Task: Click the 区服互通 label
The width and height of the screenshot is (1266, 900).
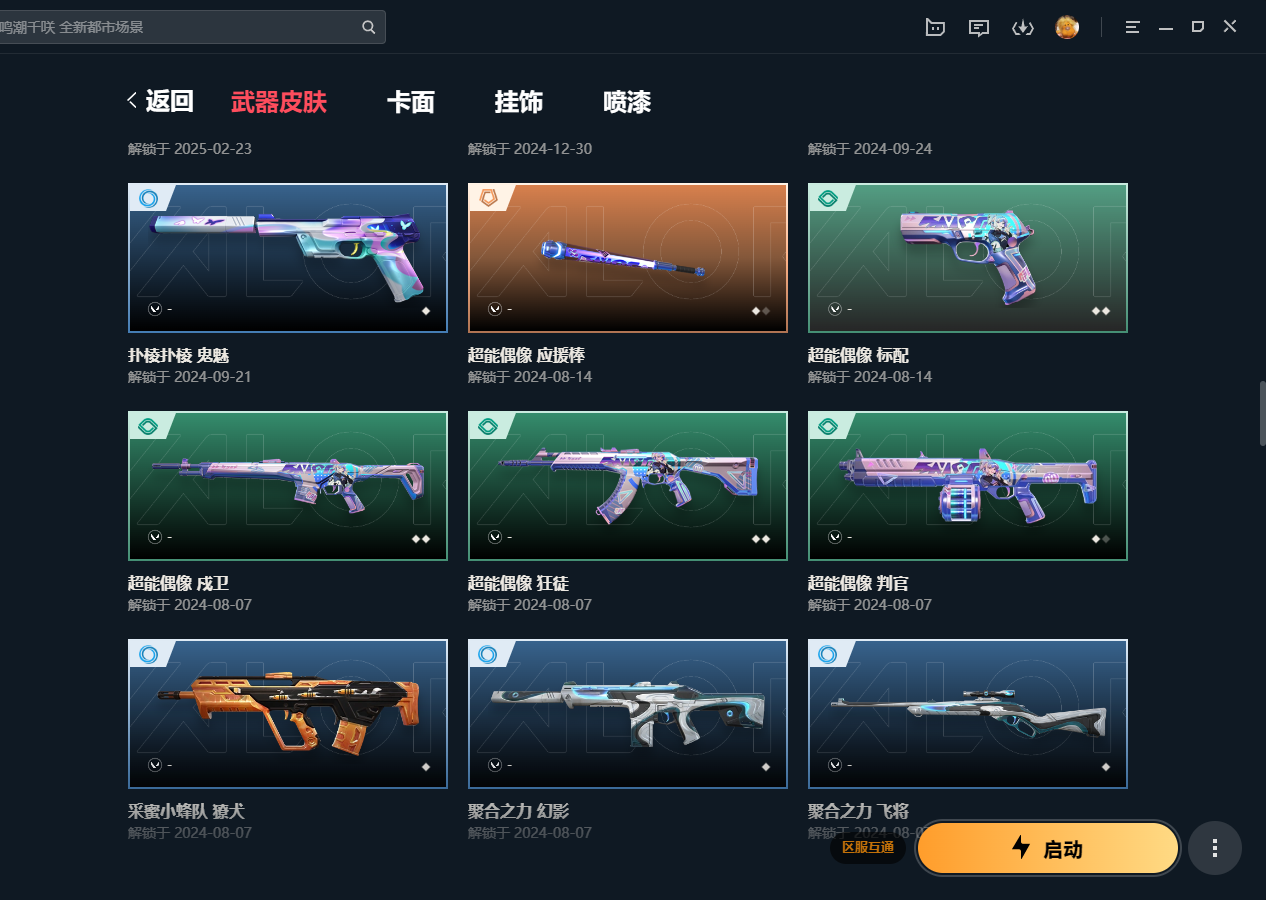Action: point(868,848)
